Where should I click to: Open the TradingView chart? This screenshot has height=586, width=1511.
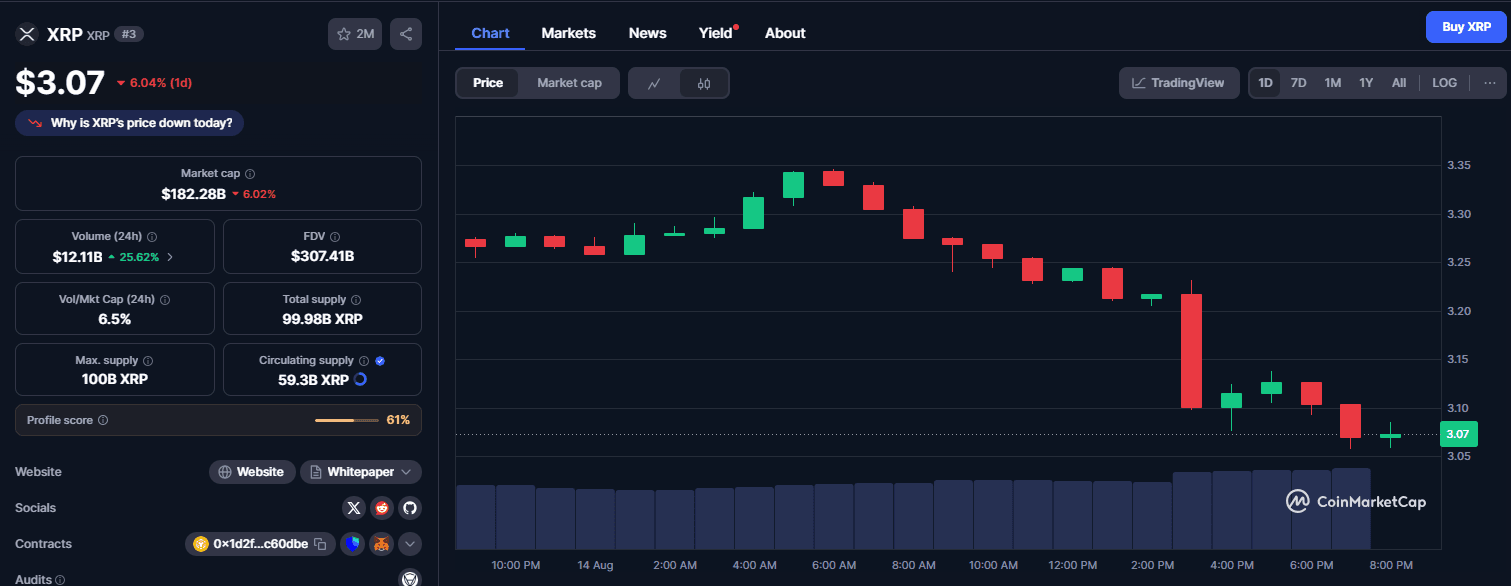(1179, 83)
